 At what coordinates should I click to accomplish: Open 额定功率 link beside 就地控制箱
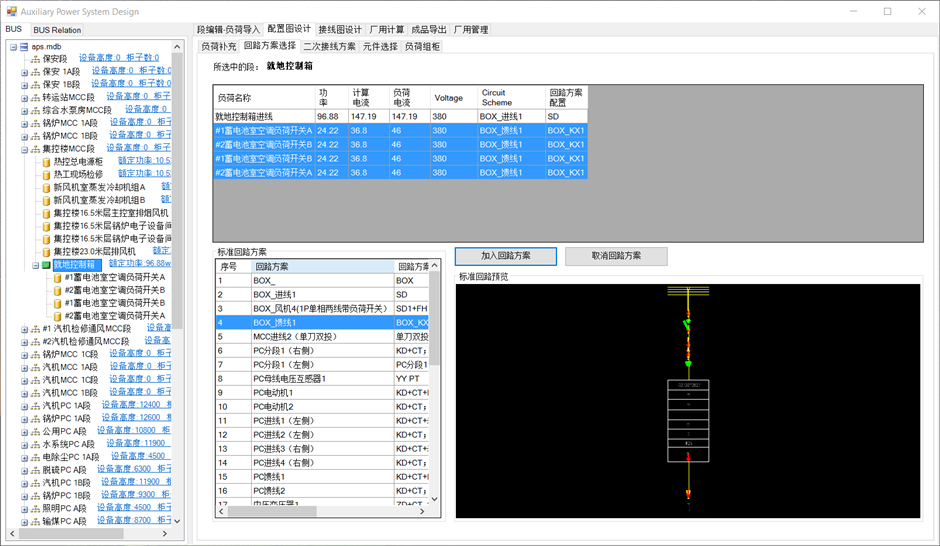140,265
